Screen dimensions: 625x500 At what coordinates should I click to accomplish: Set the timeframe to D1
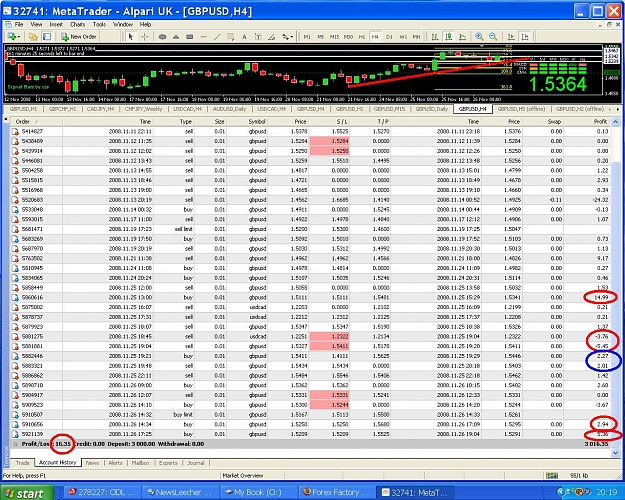(x=389, y=37)
